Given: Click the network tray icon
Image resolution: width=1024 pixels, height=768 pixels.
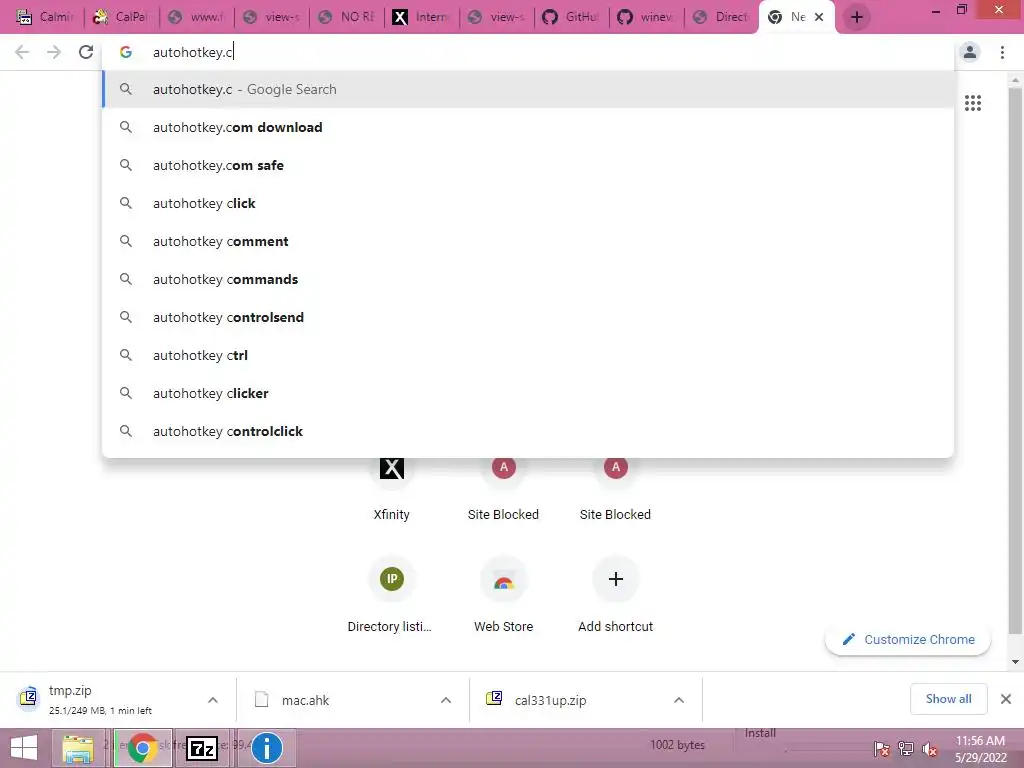Looking at the screenshot, I should [906, 749].
